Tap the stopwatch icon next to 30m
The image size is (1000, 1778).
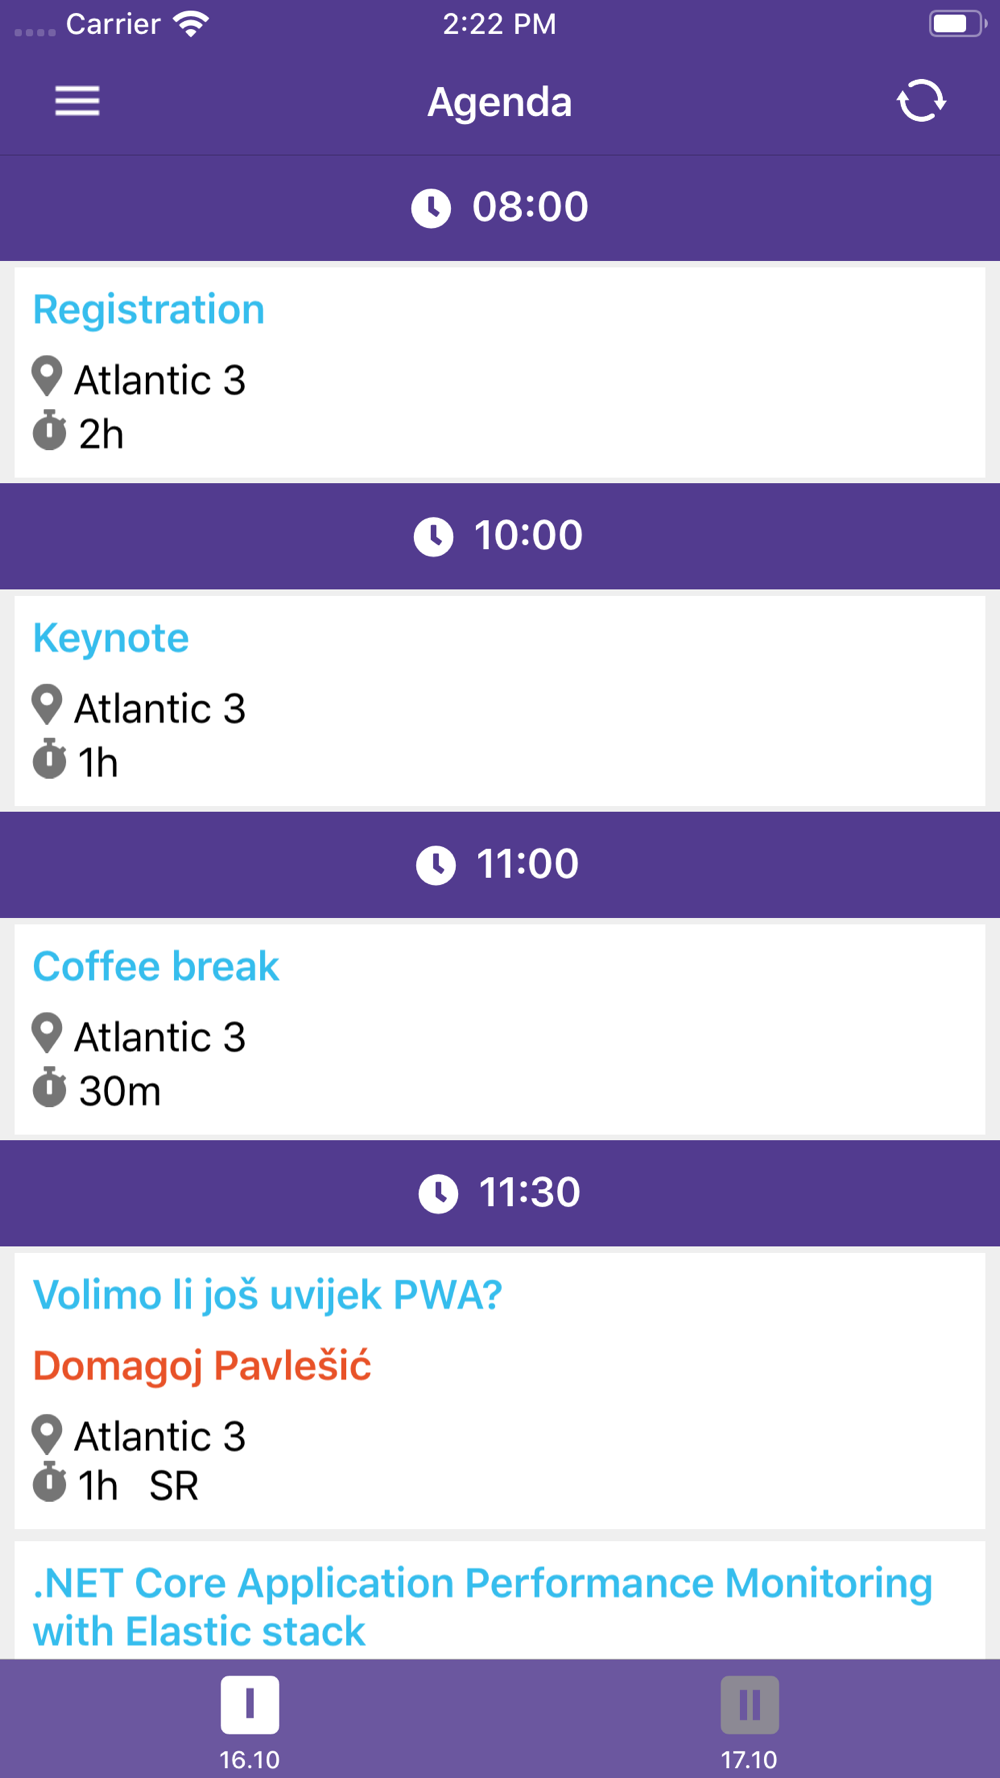pos(49,1088)
